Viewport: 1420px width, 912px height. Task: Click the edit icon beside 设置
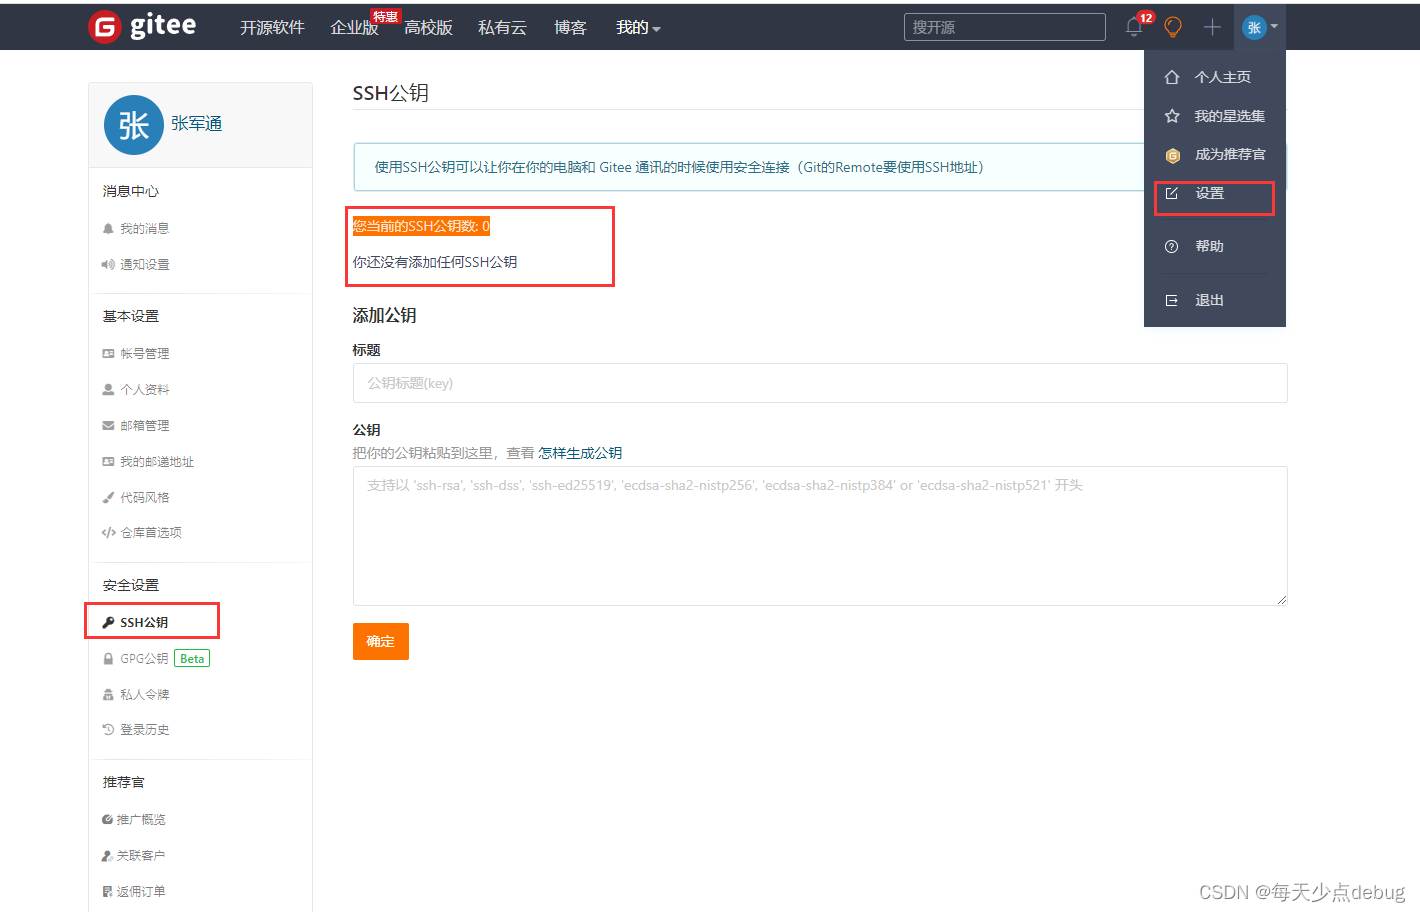(1171, 193)
